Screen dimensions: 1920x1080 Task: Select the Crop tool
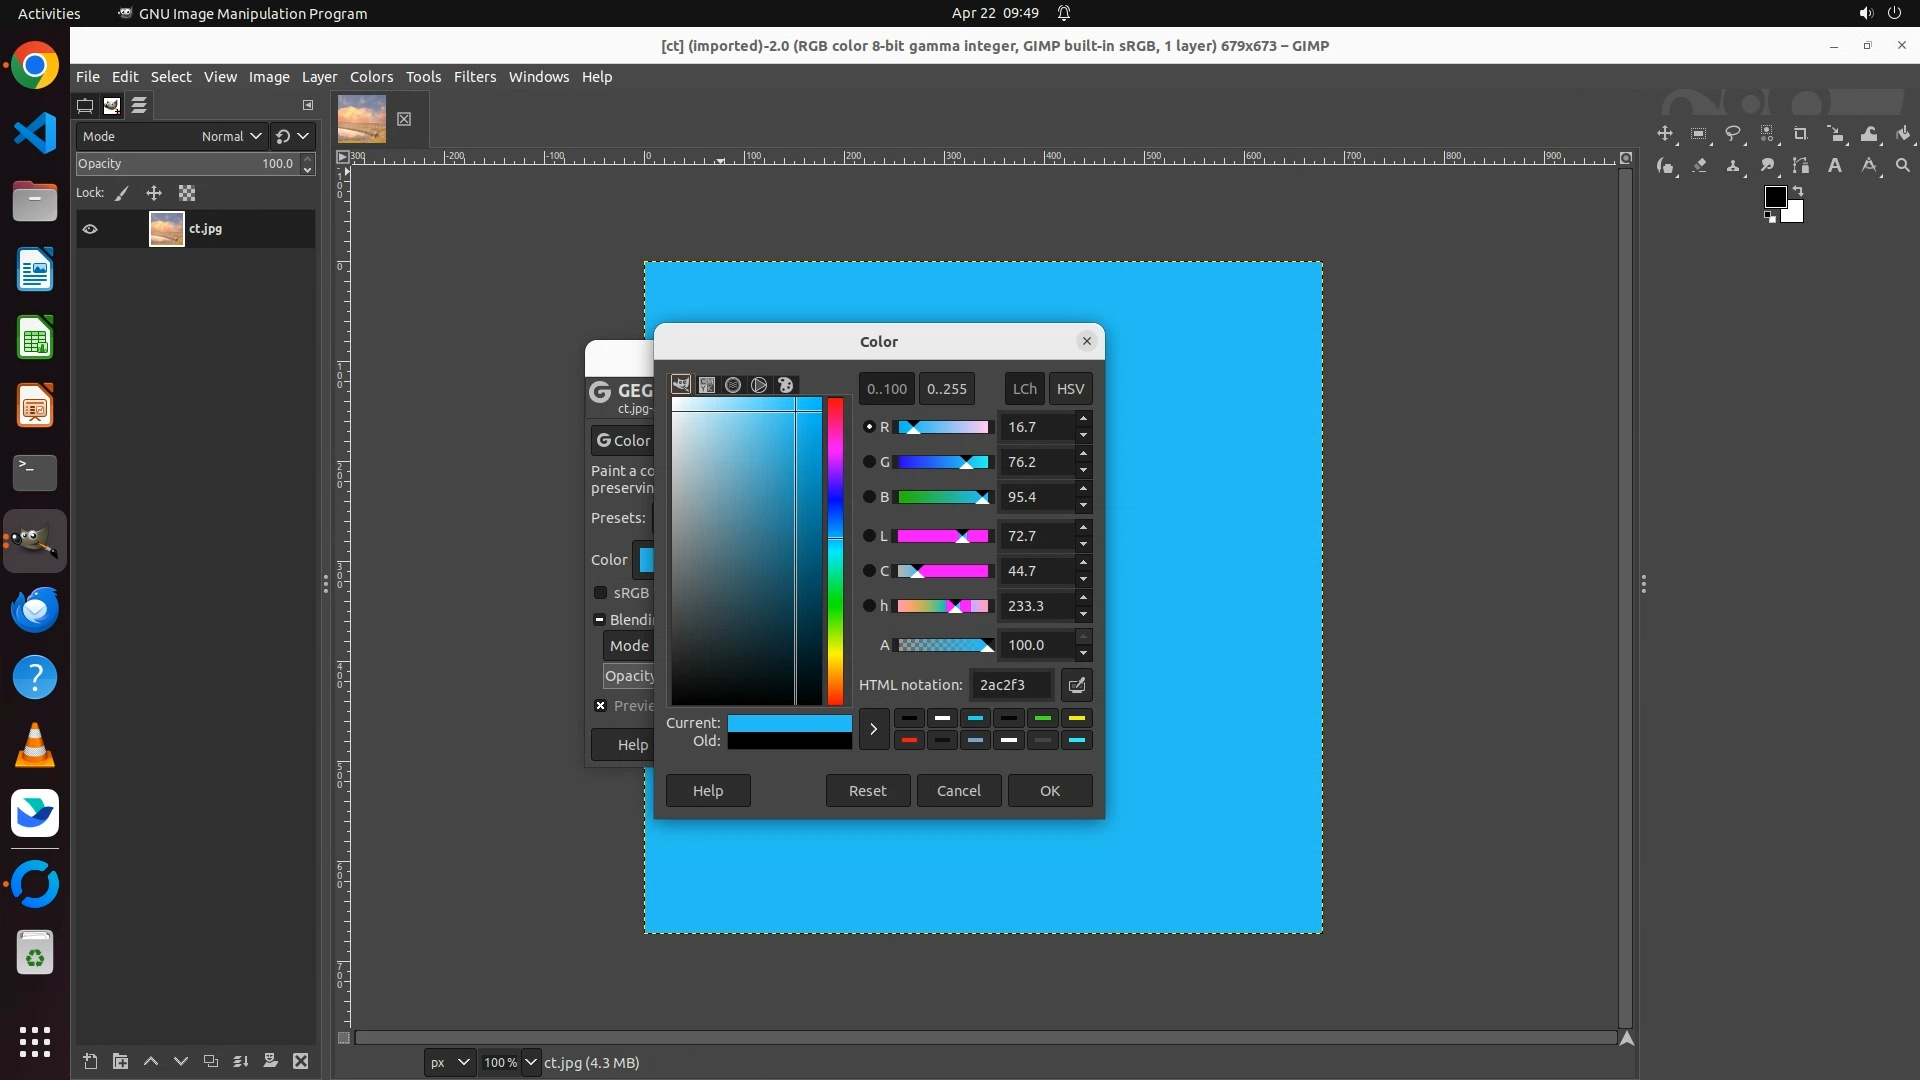(1801, 134)
